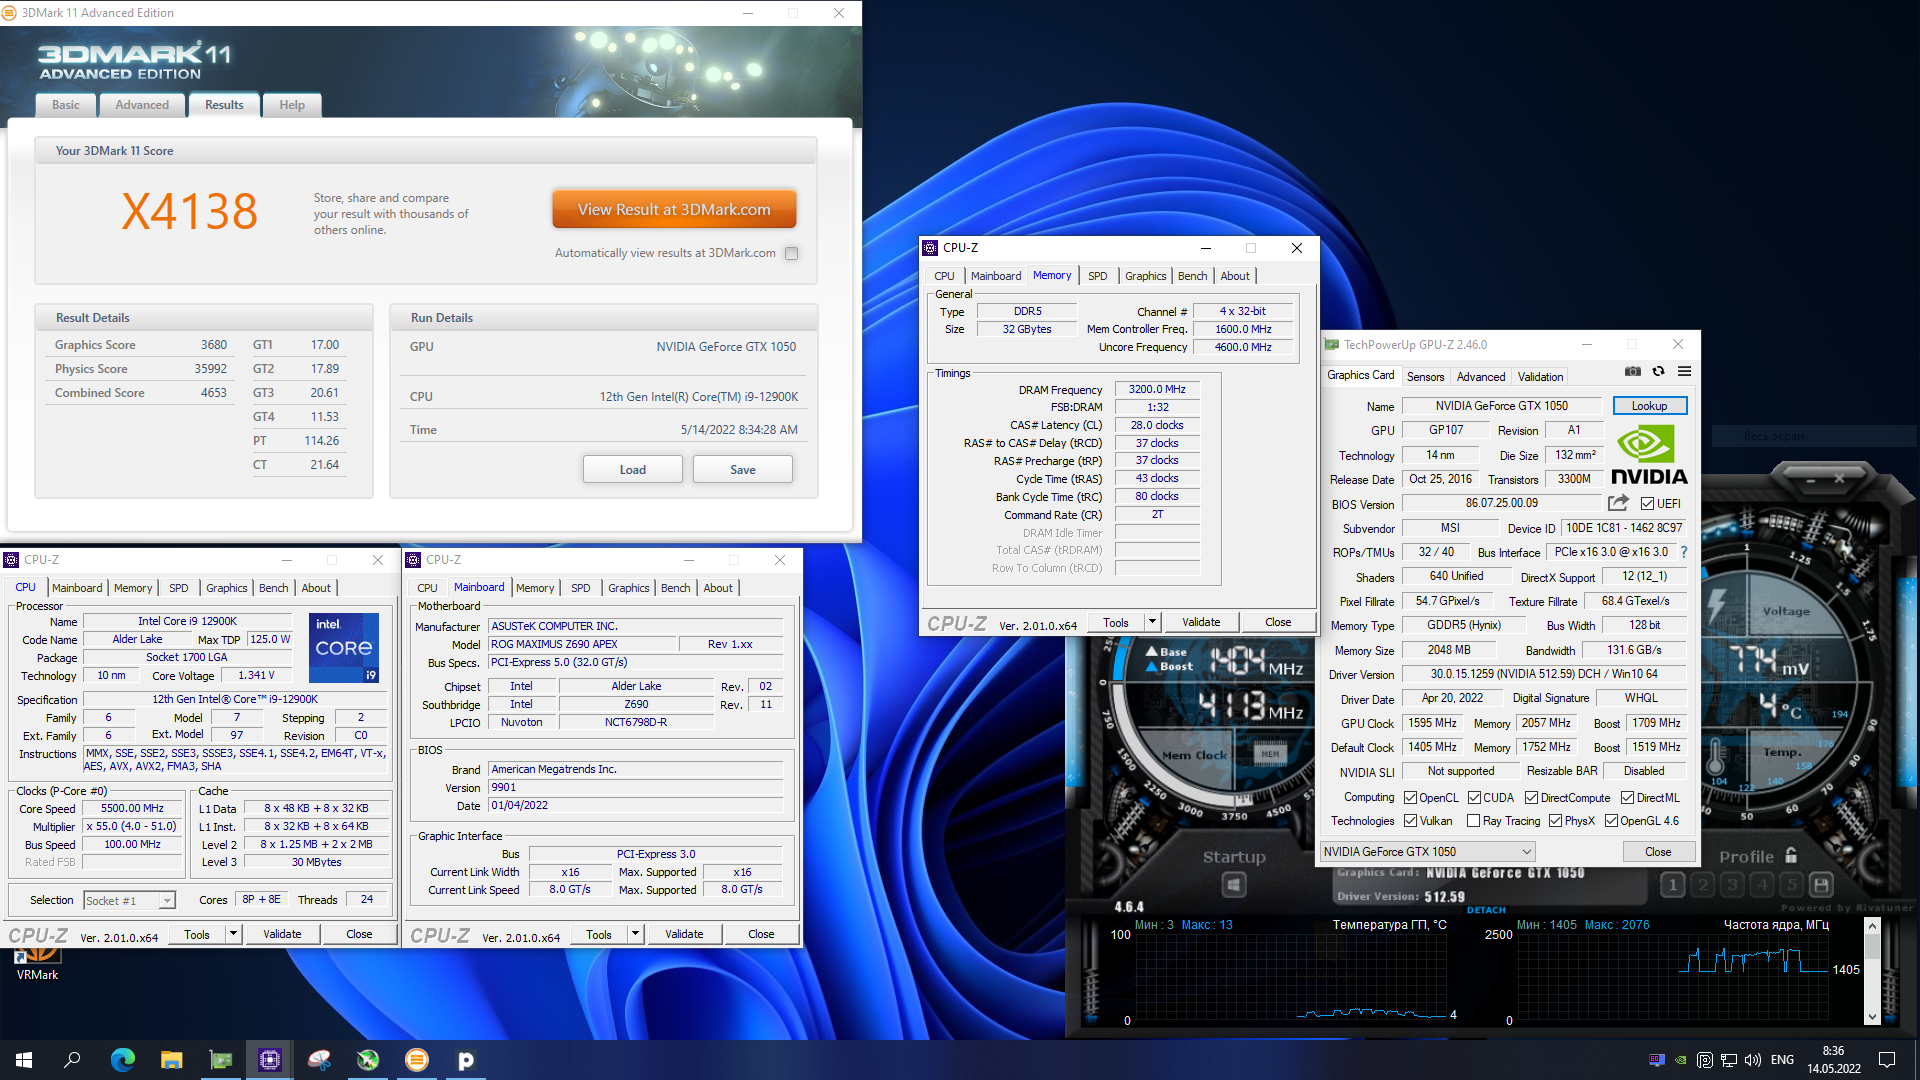
Task: Open the Basic tab in 3DMark 11
Action: pos(66,105)
